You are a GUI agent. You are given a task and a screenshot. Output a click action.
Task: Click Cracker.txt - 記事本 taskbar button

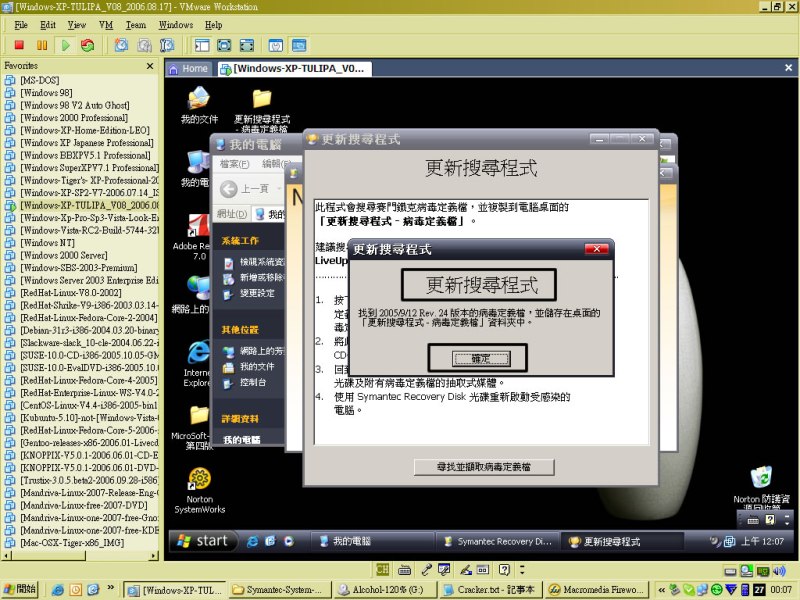tap(489, 589)
